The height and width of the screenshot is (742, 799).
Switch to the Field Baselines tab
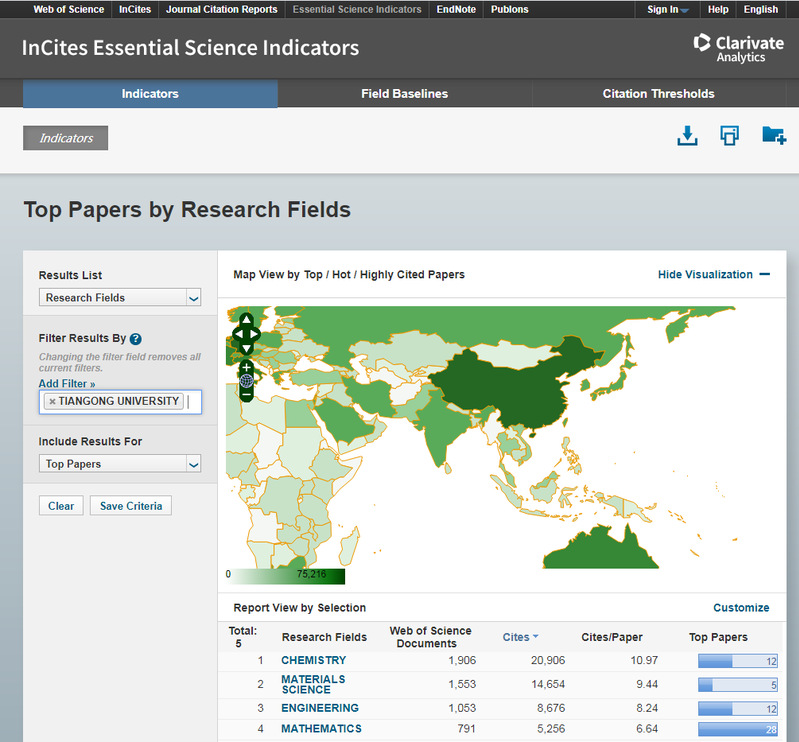405,94
